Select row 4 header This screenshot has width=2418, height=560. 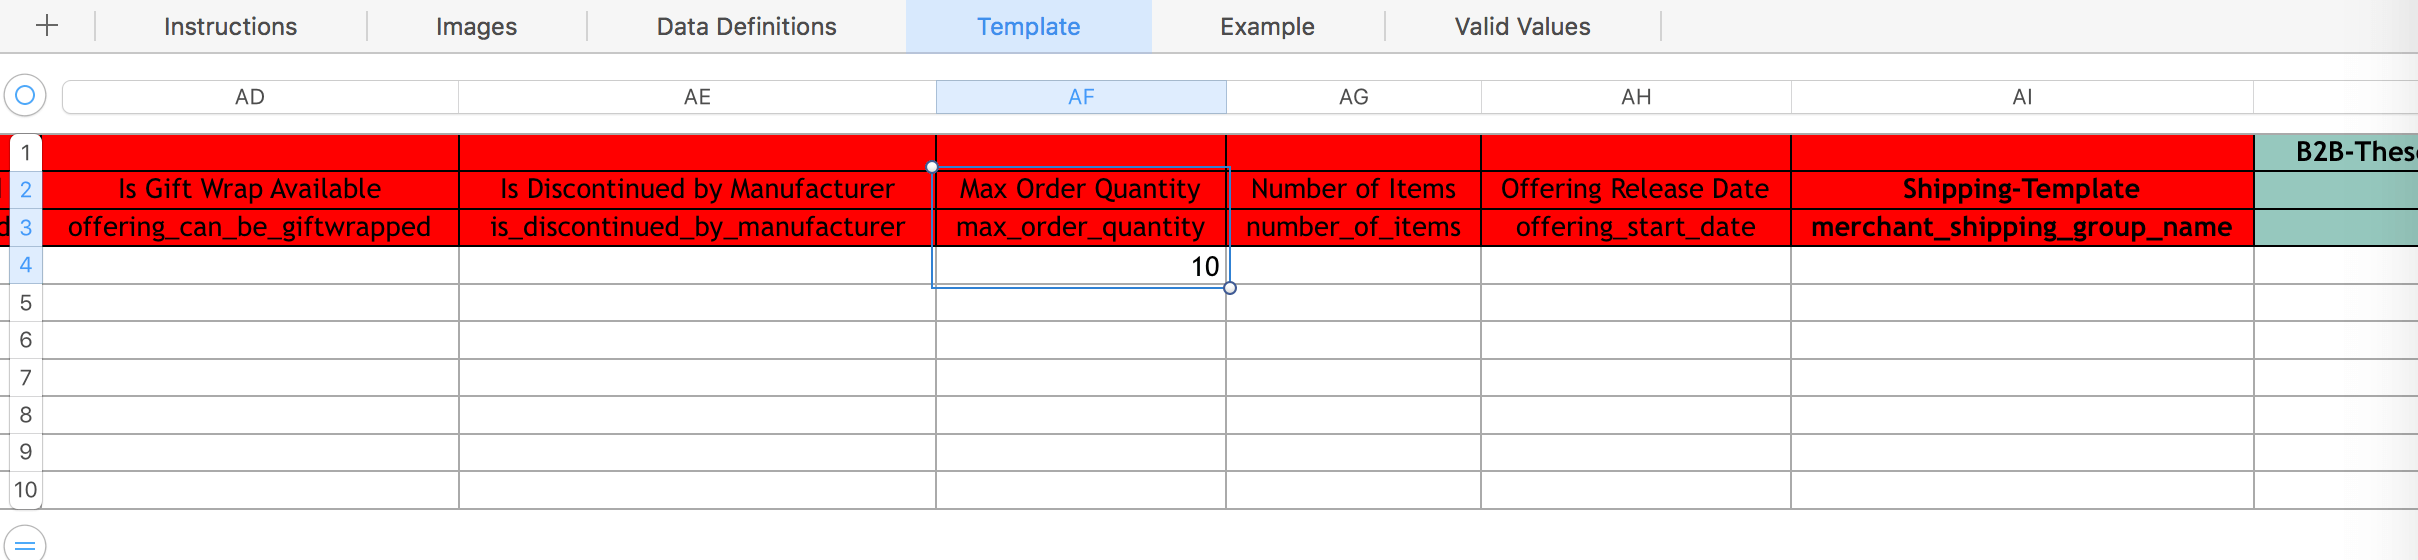click(25, 265)
